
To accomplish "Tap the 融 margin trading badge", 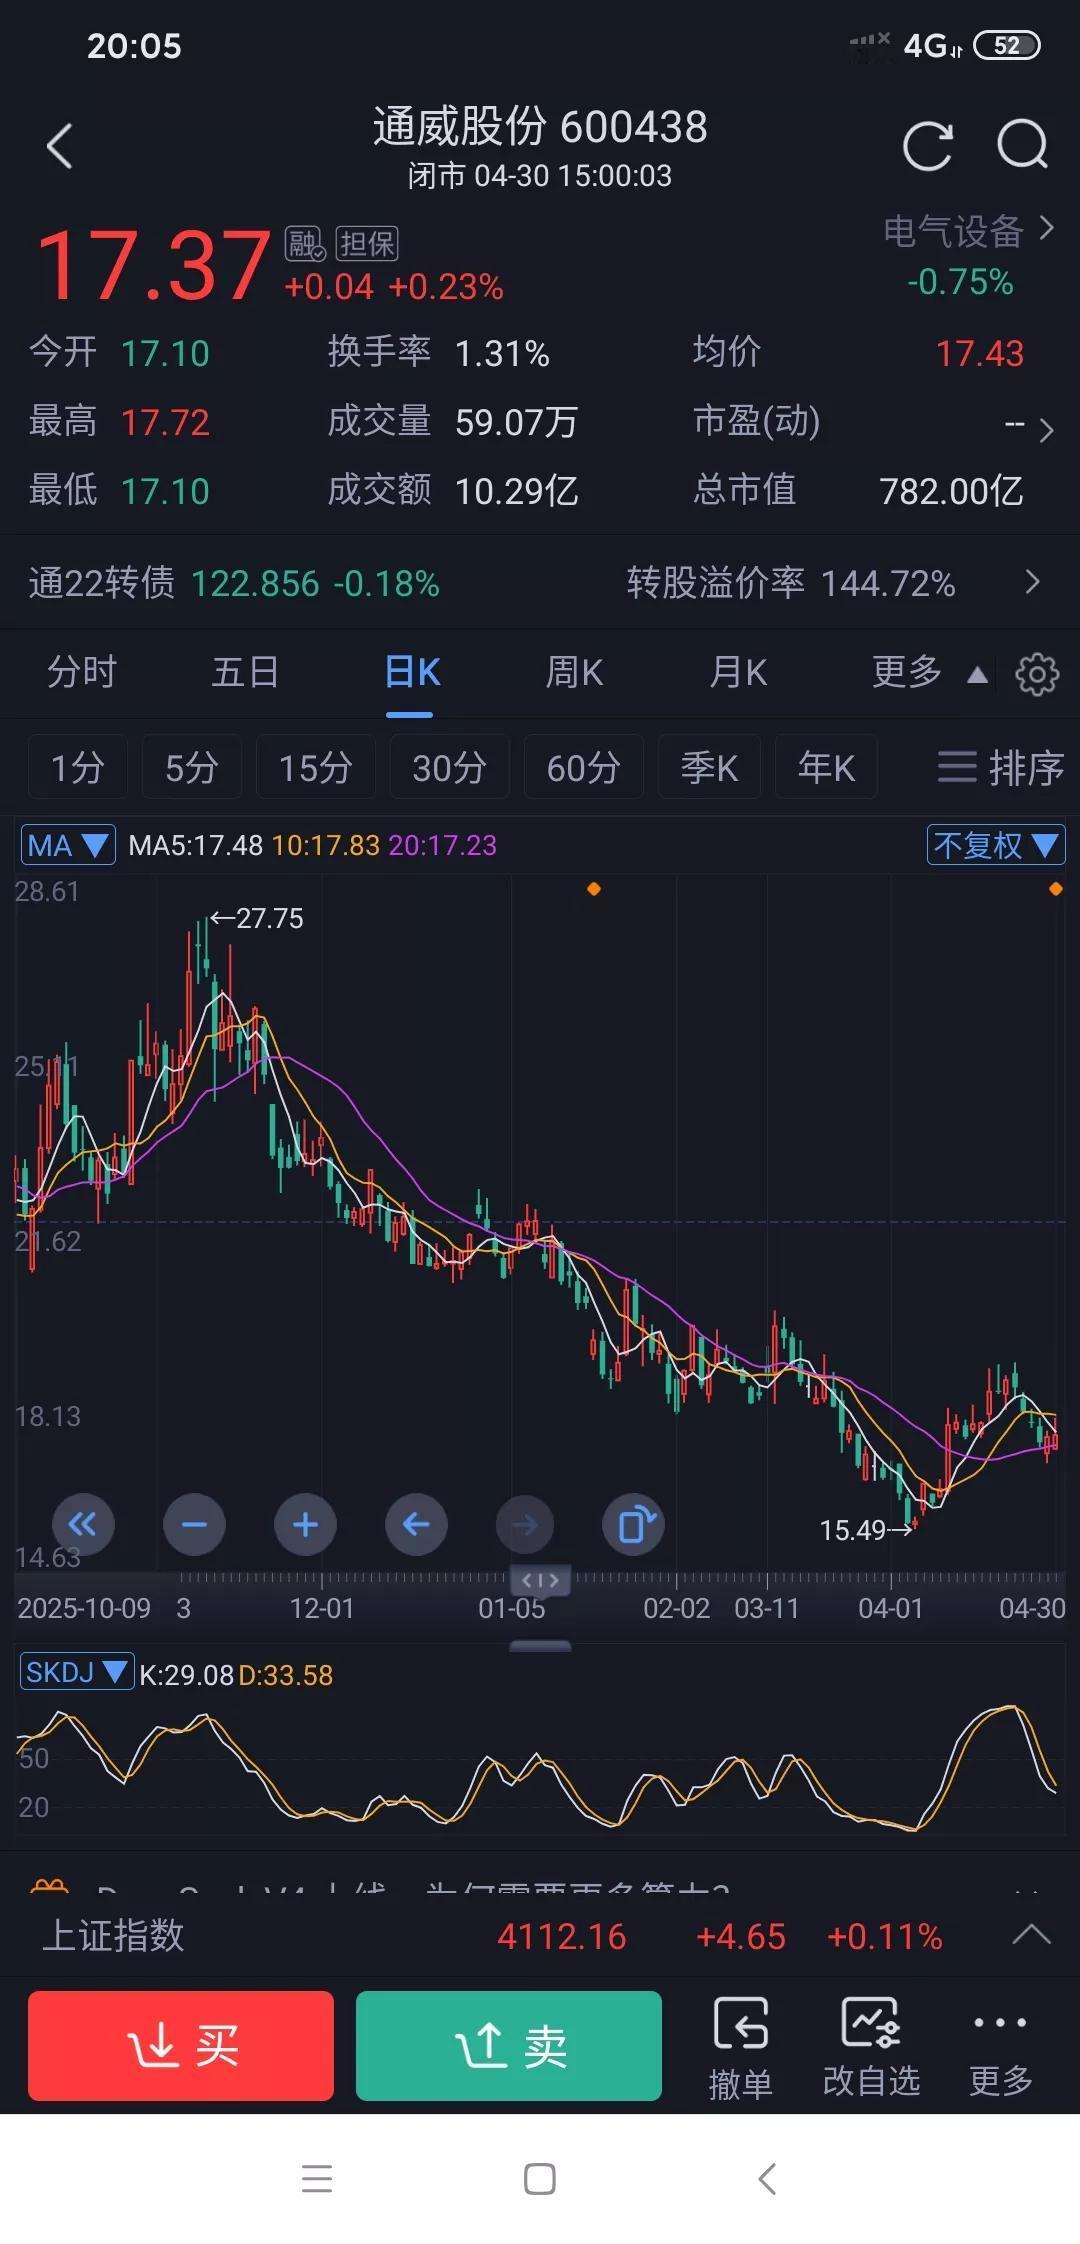I will pos(305,243).
